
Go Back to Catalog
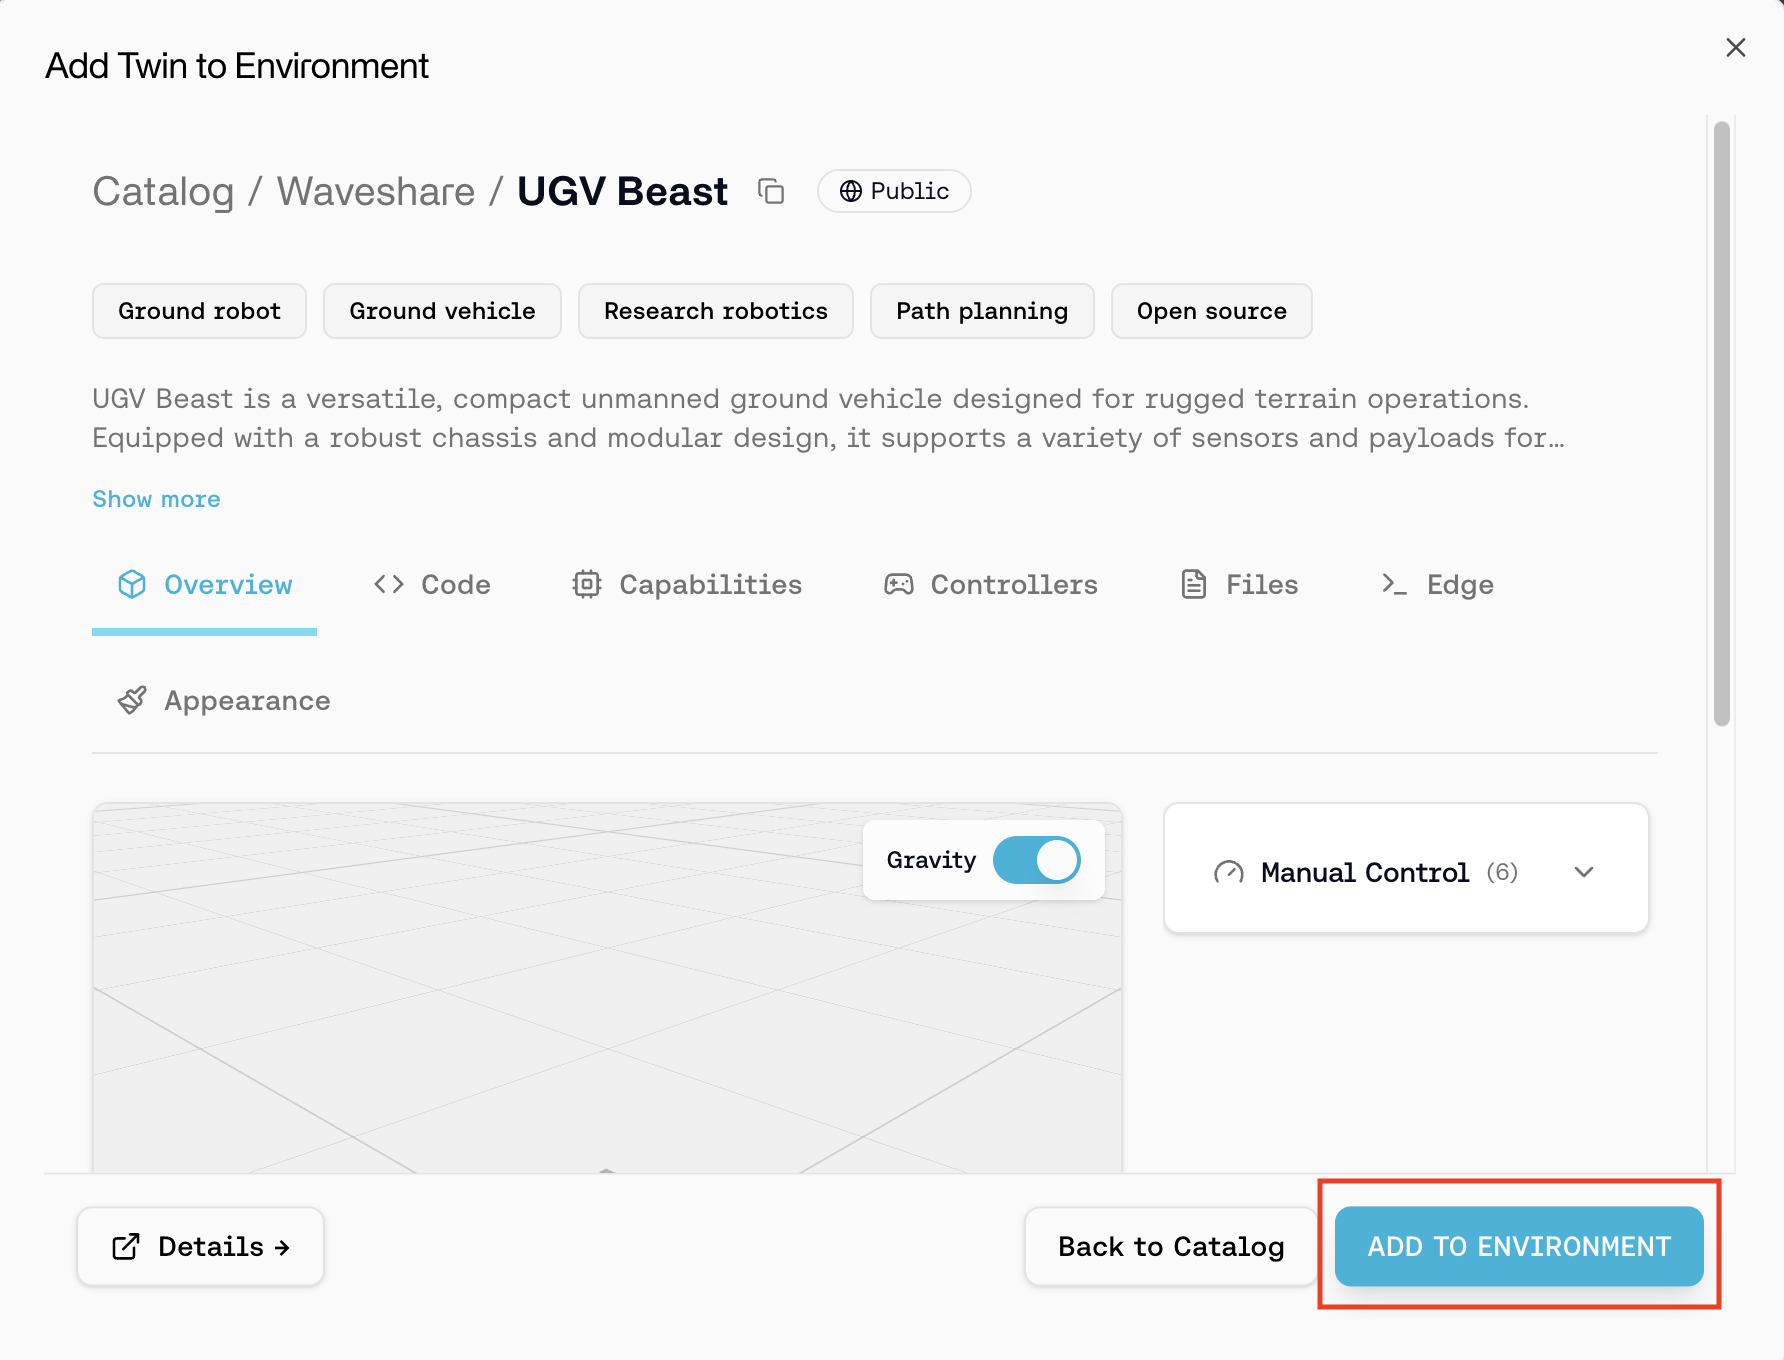point(1171,1246)
